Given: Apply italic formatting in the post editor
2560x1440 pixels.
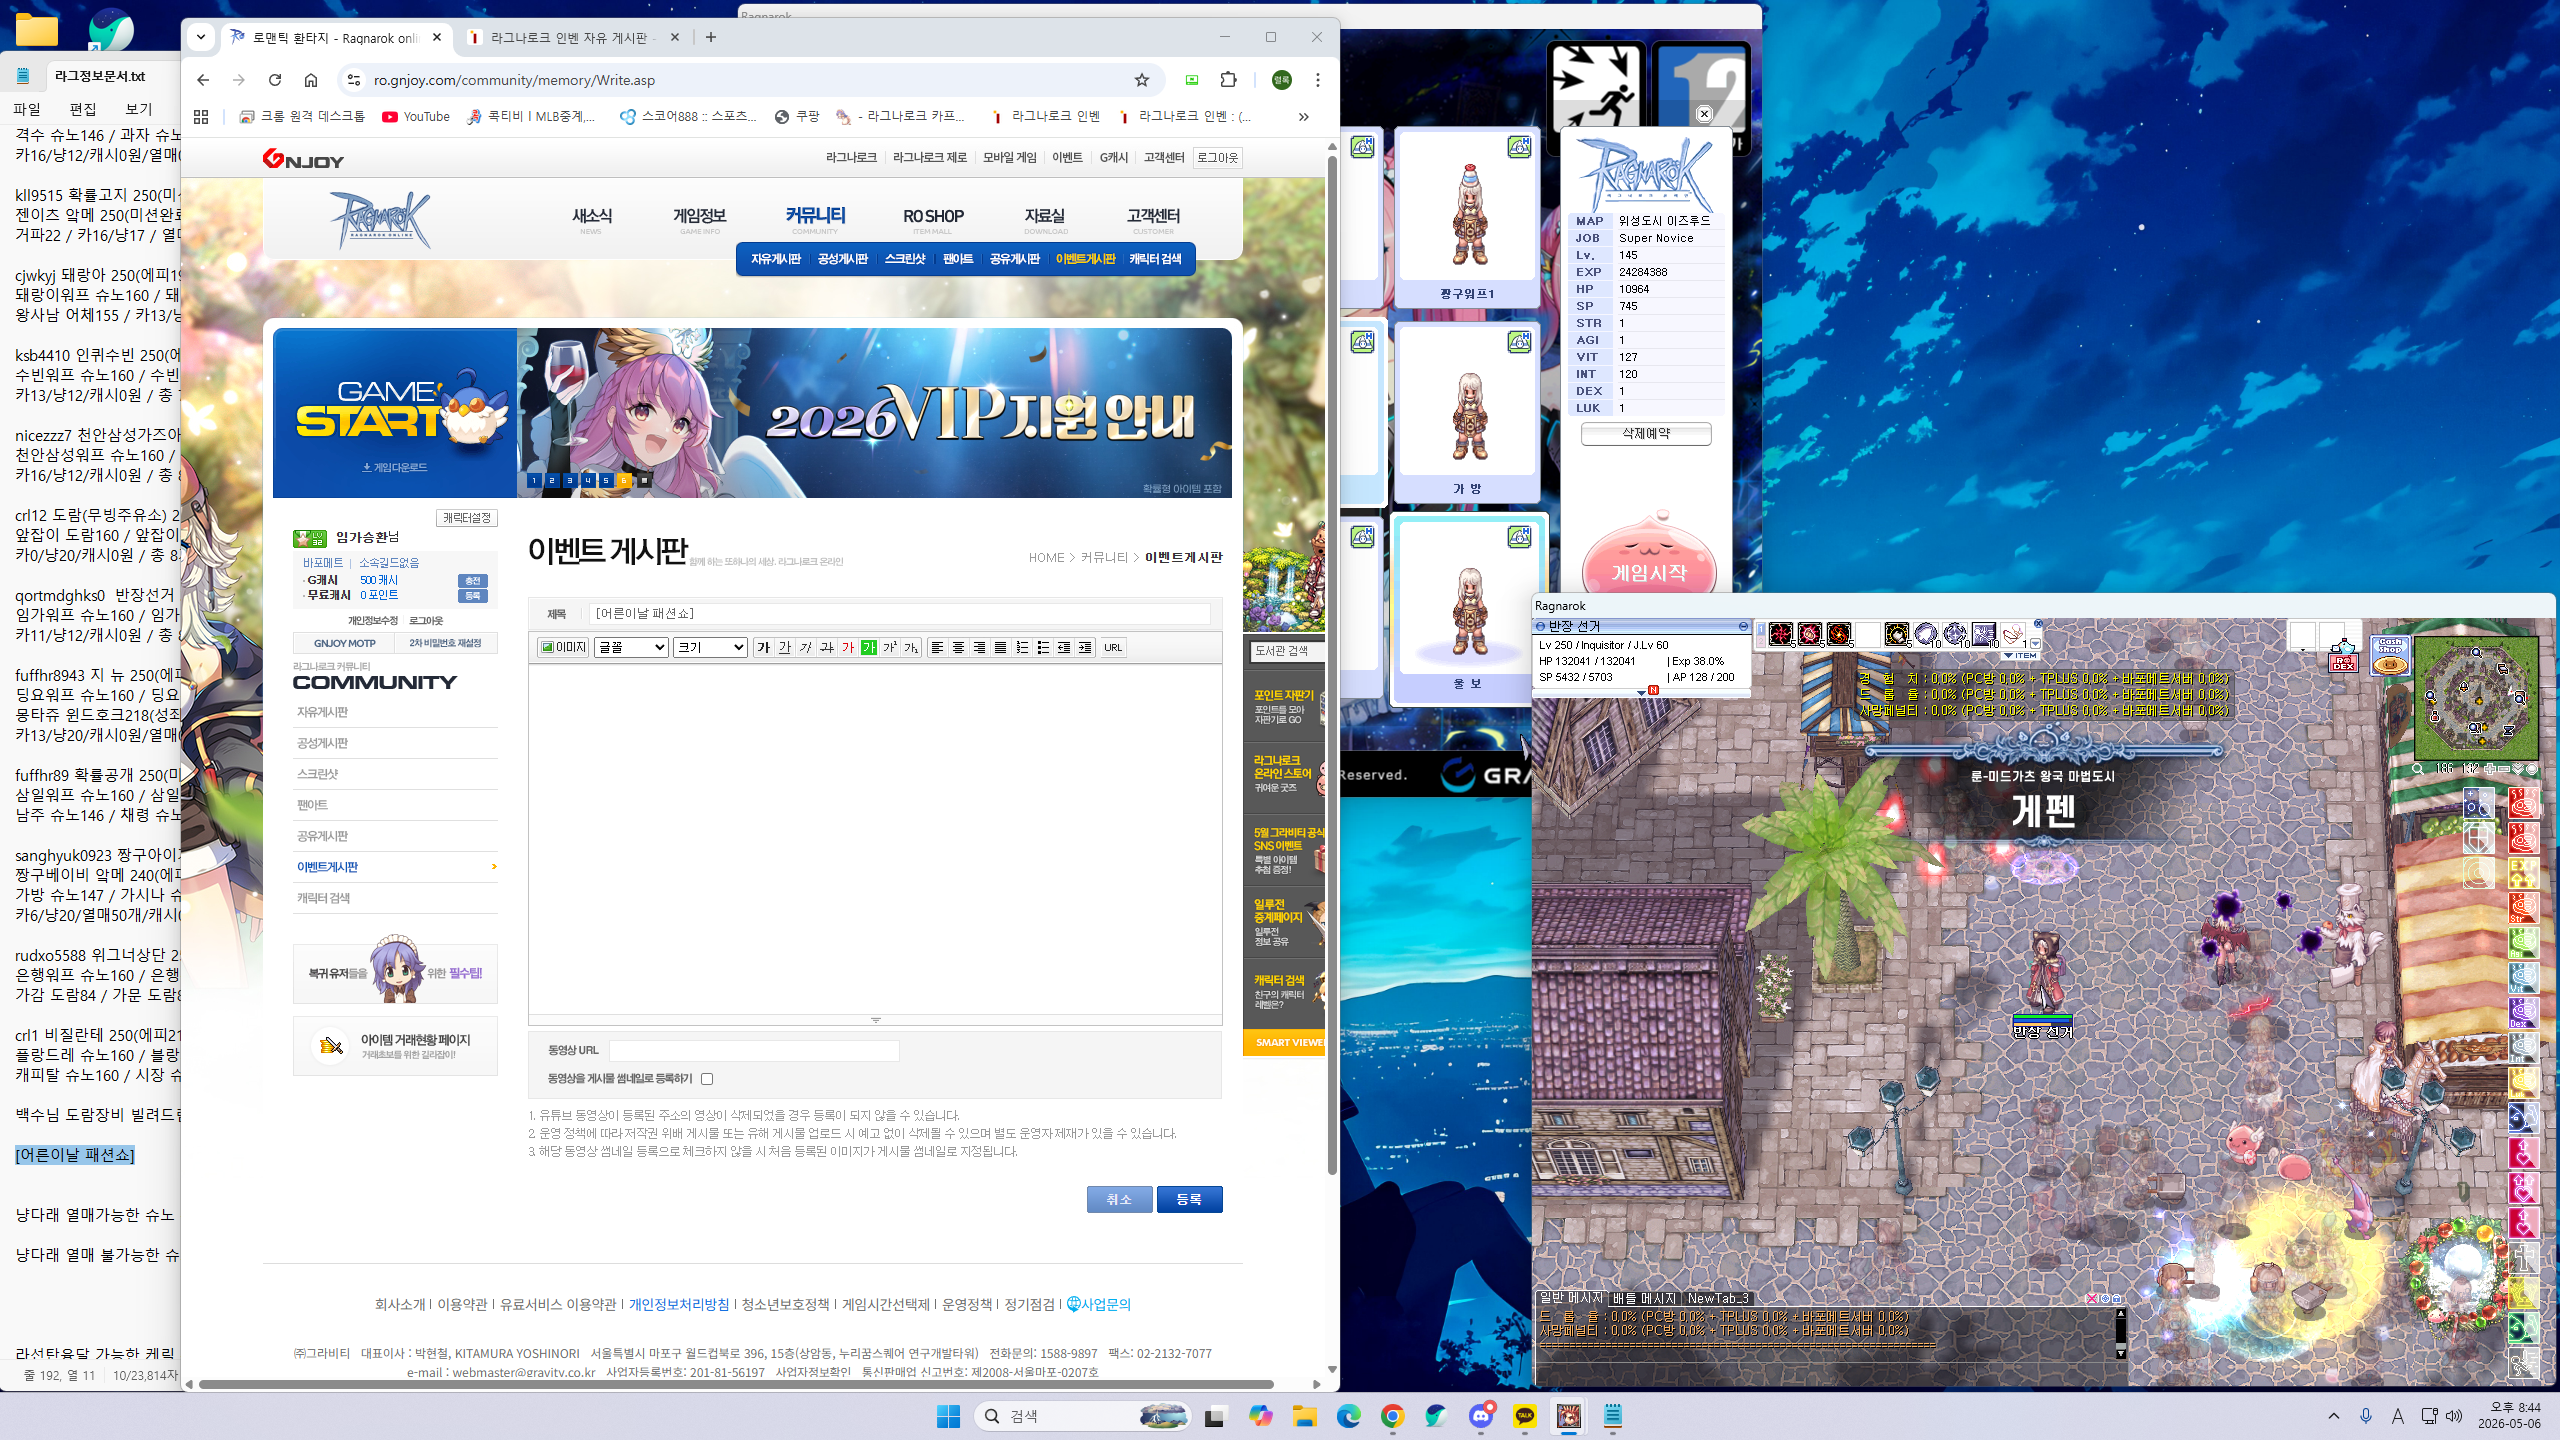Looking at the screenshot, I should pos(806,647).
